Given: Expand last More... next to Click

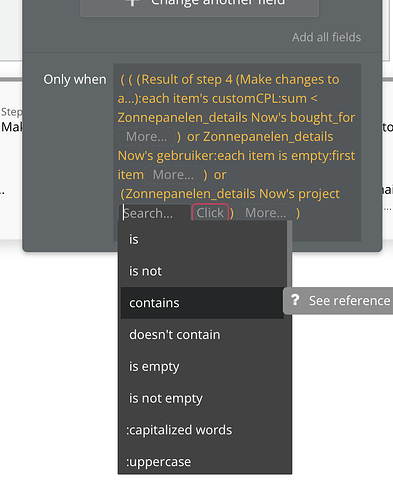Looking at the screenshot, I should point(266,213).
